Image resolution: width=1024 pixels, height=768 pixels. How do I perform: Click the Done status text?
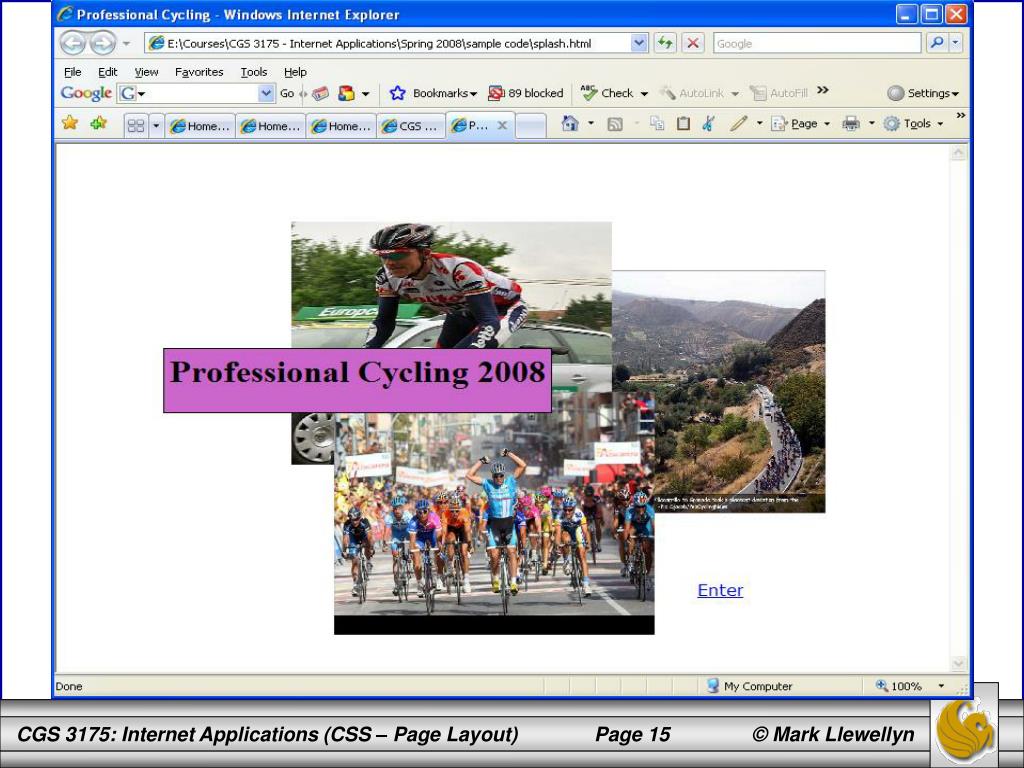point(69,686)
